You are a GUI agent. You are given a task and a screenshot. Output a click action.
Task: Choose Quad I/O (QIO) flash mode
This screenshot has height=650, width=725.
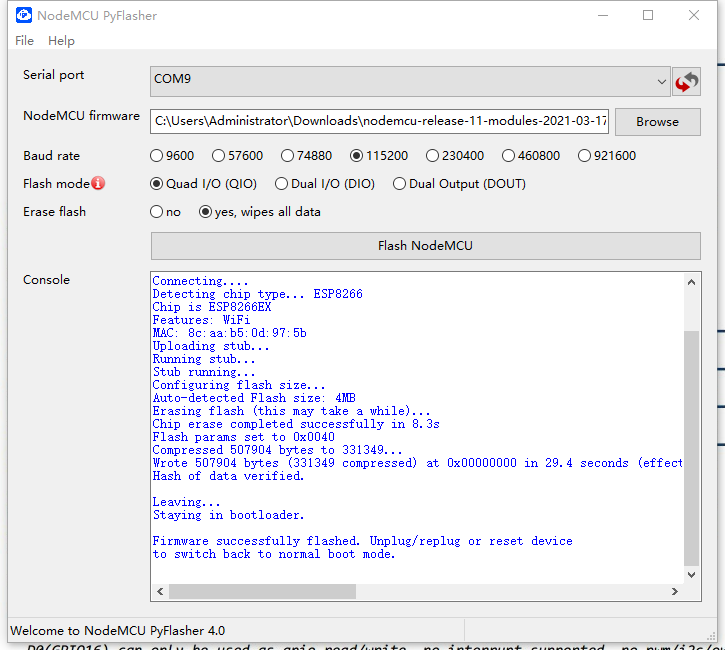coord(203,184)
